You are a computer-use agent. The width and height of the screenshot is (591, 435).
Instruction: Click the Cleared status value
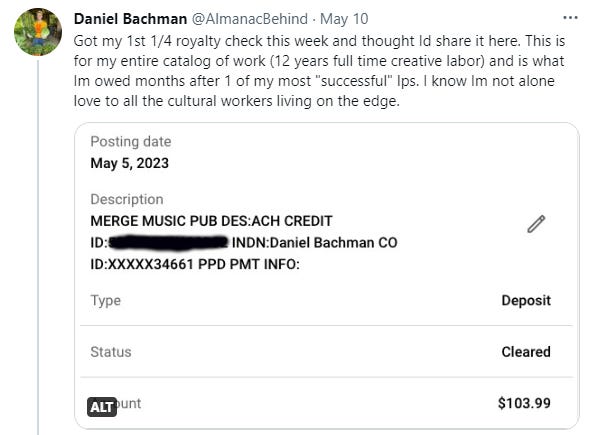click(526, 352)
